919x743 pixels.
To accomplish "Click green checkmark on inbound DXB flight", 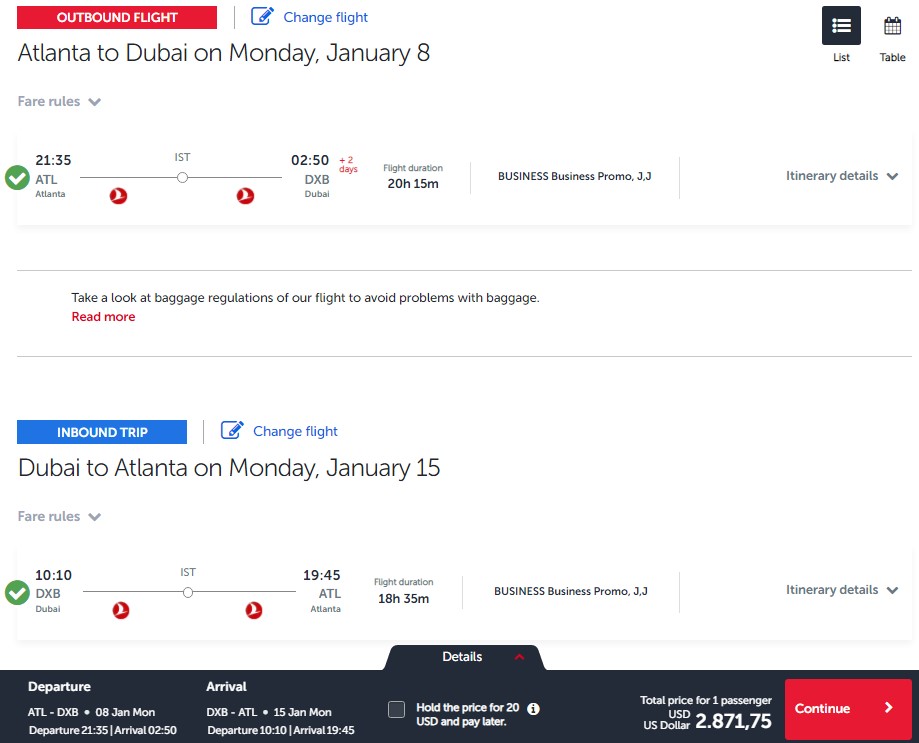I will 18,592.
